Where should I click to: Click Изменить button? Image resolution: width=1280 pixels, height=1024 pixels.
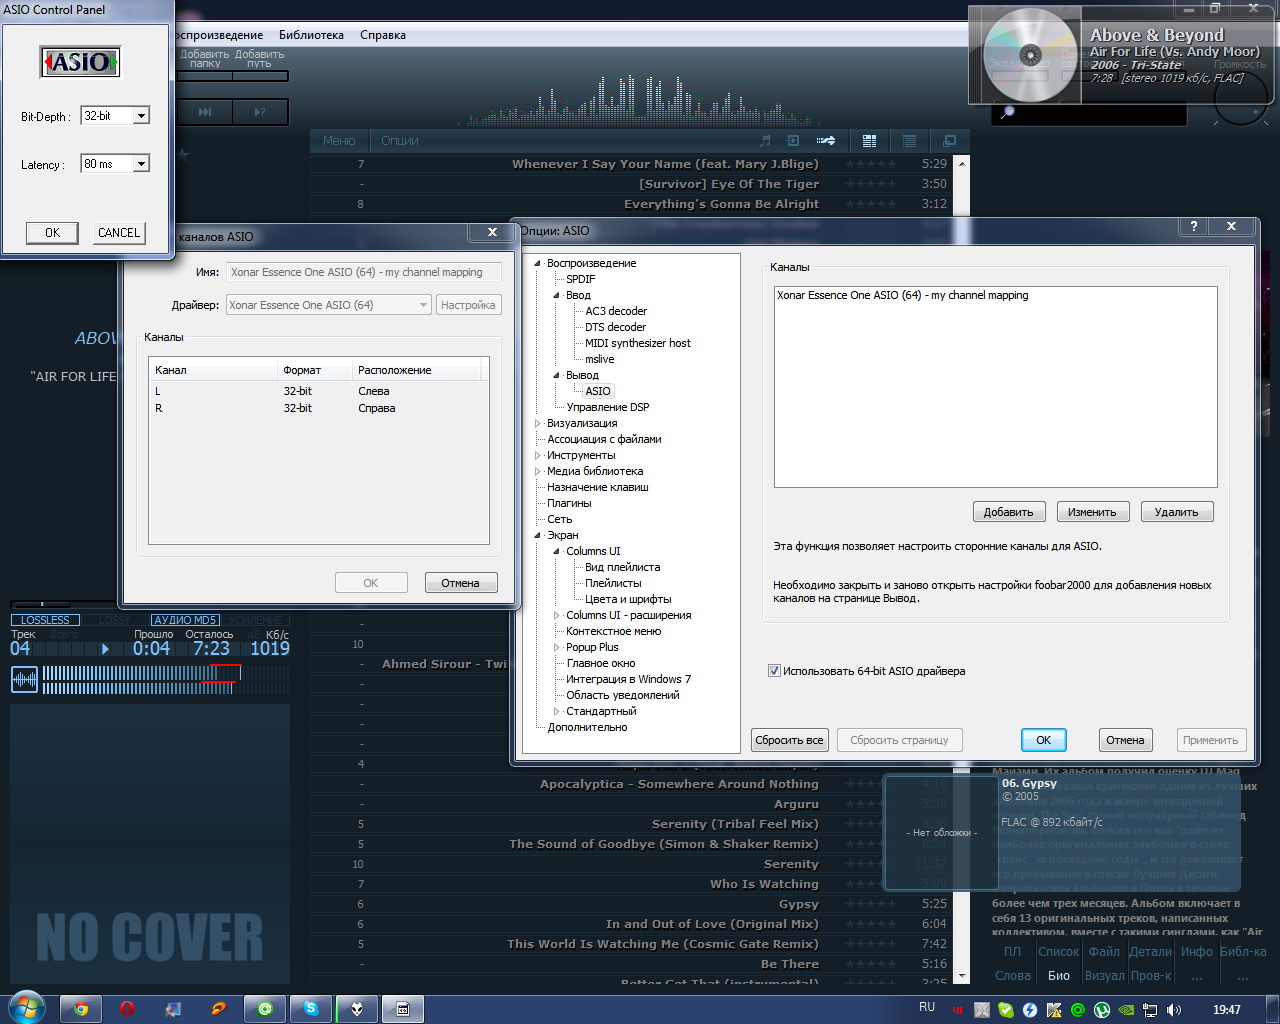tap(1092, 512)
